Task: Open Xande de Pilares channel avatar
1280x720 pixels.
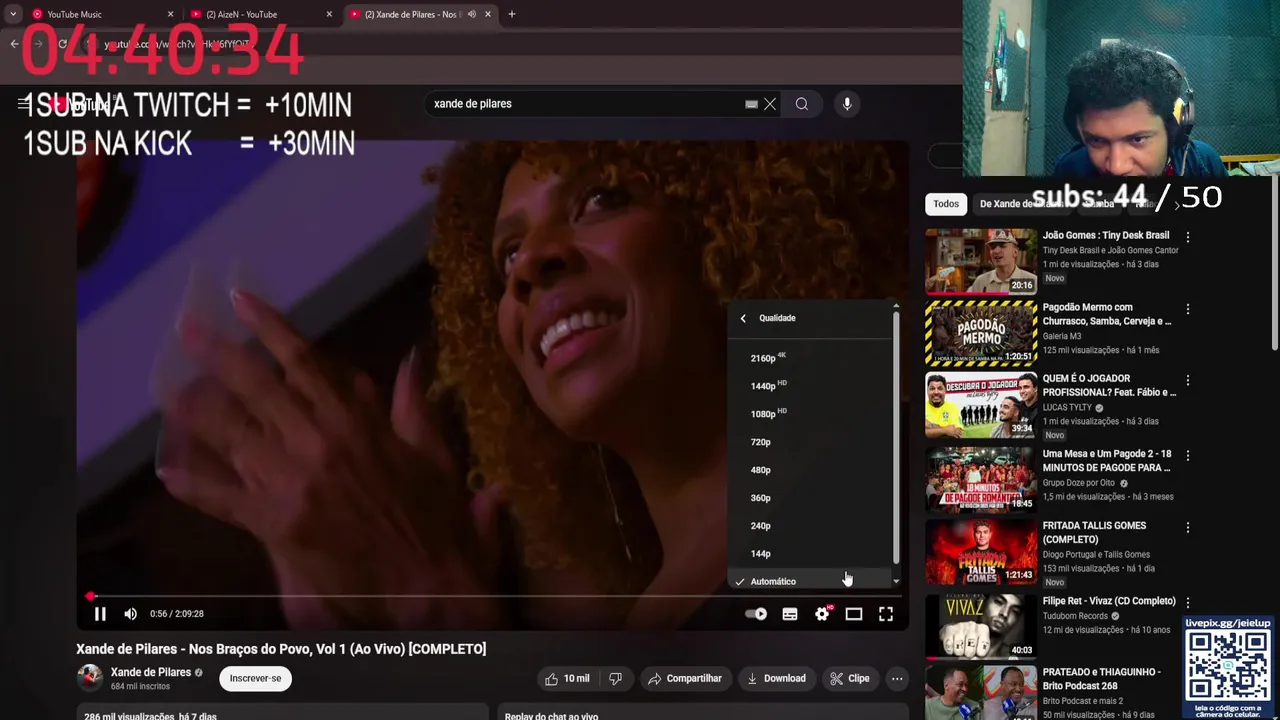Action: 90,678
